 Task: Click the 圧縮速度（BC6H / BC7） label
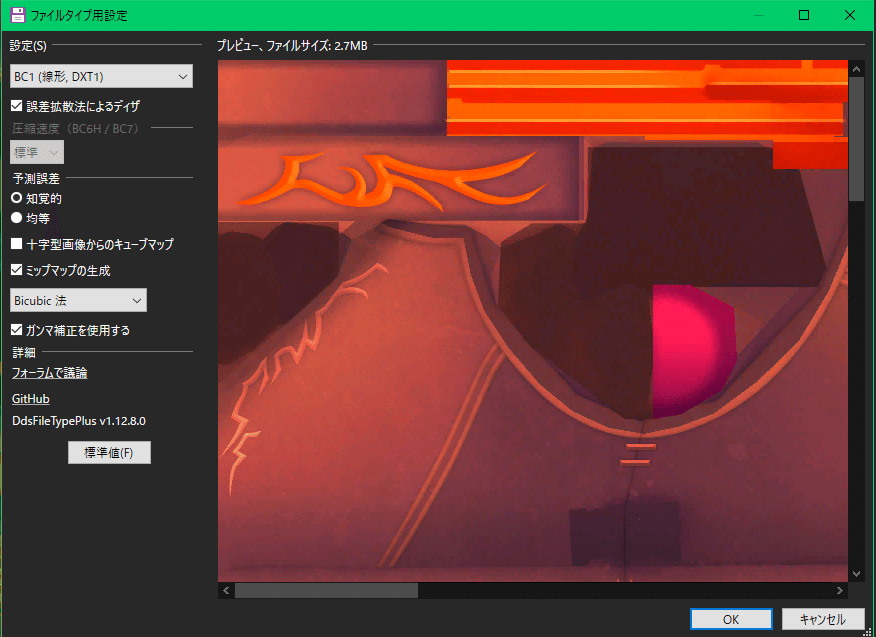click(x=75, y=129)
